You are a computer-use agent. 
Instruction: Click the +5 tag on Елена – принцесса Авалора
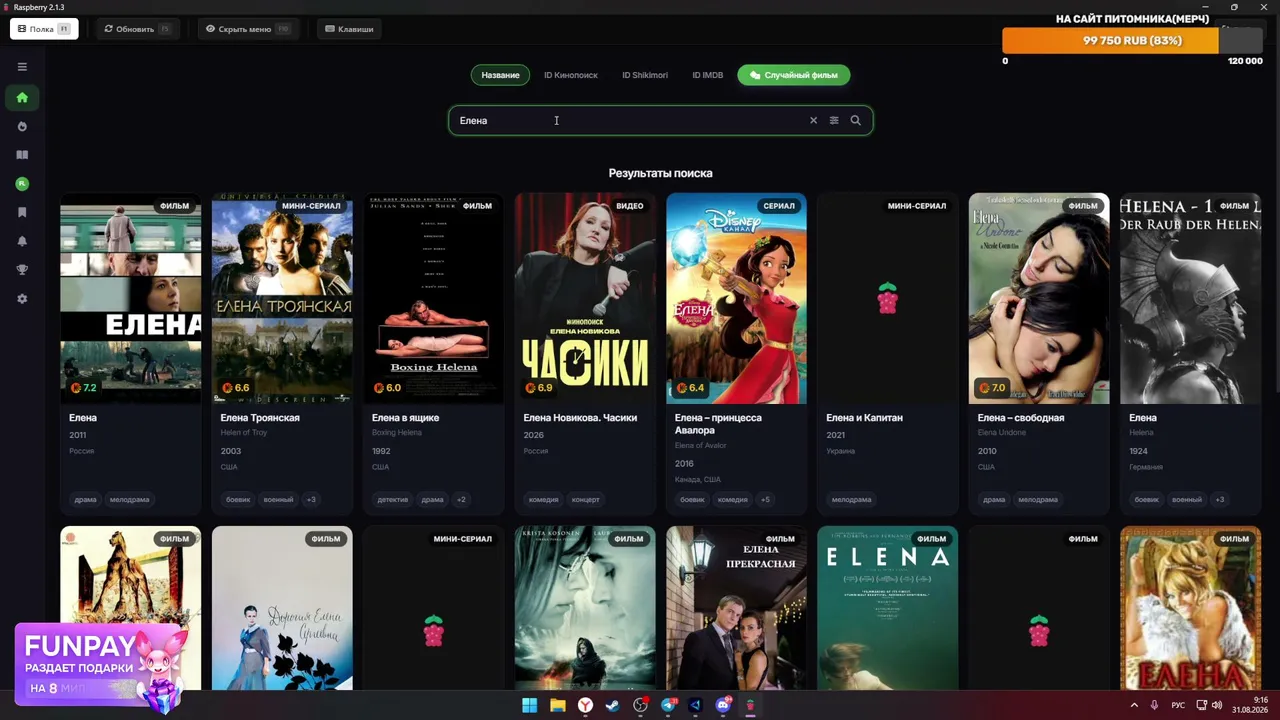[765, 500]
